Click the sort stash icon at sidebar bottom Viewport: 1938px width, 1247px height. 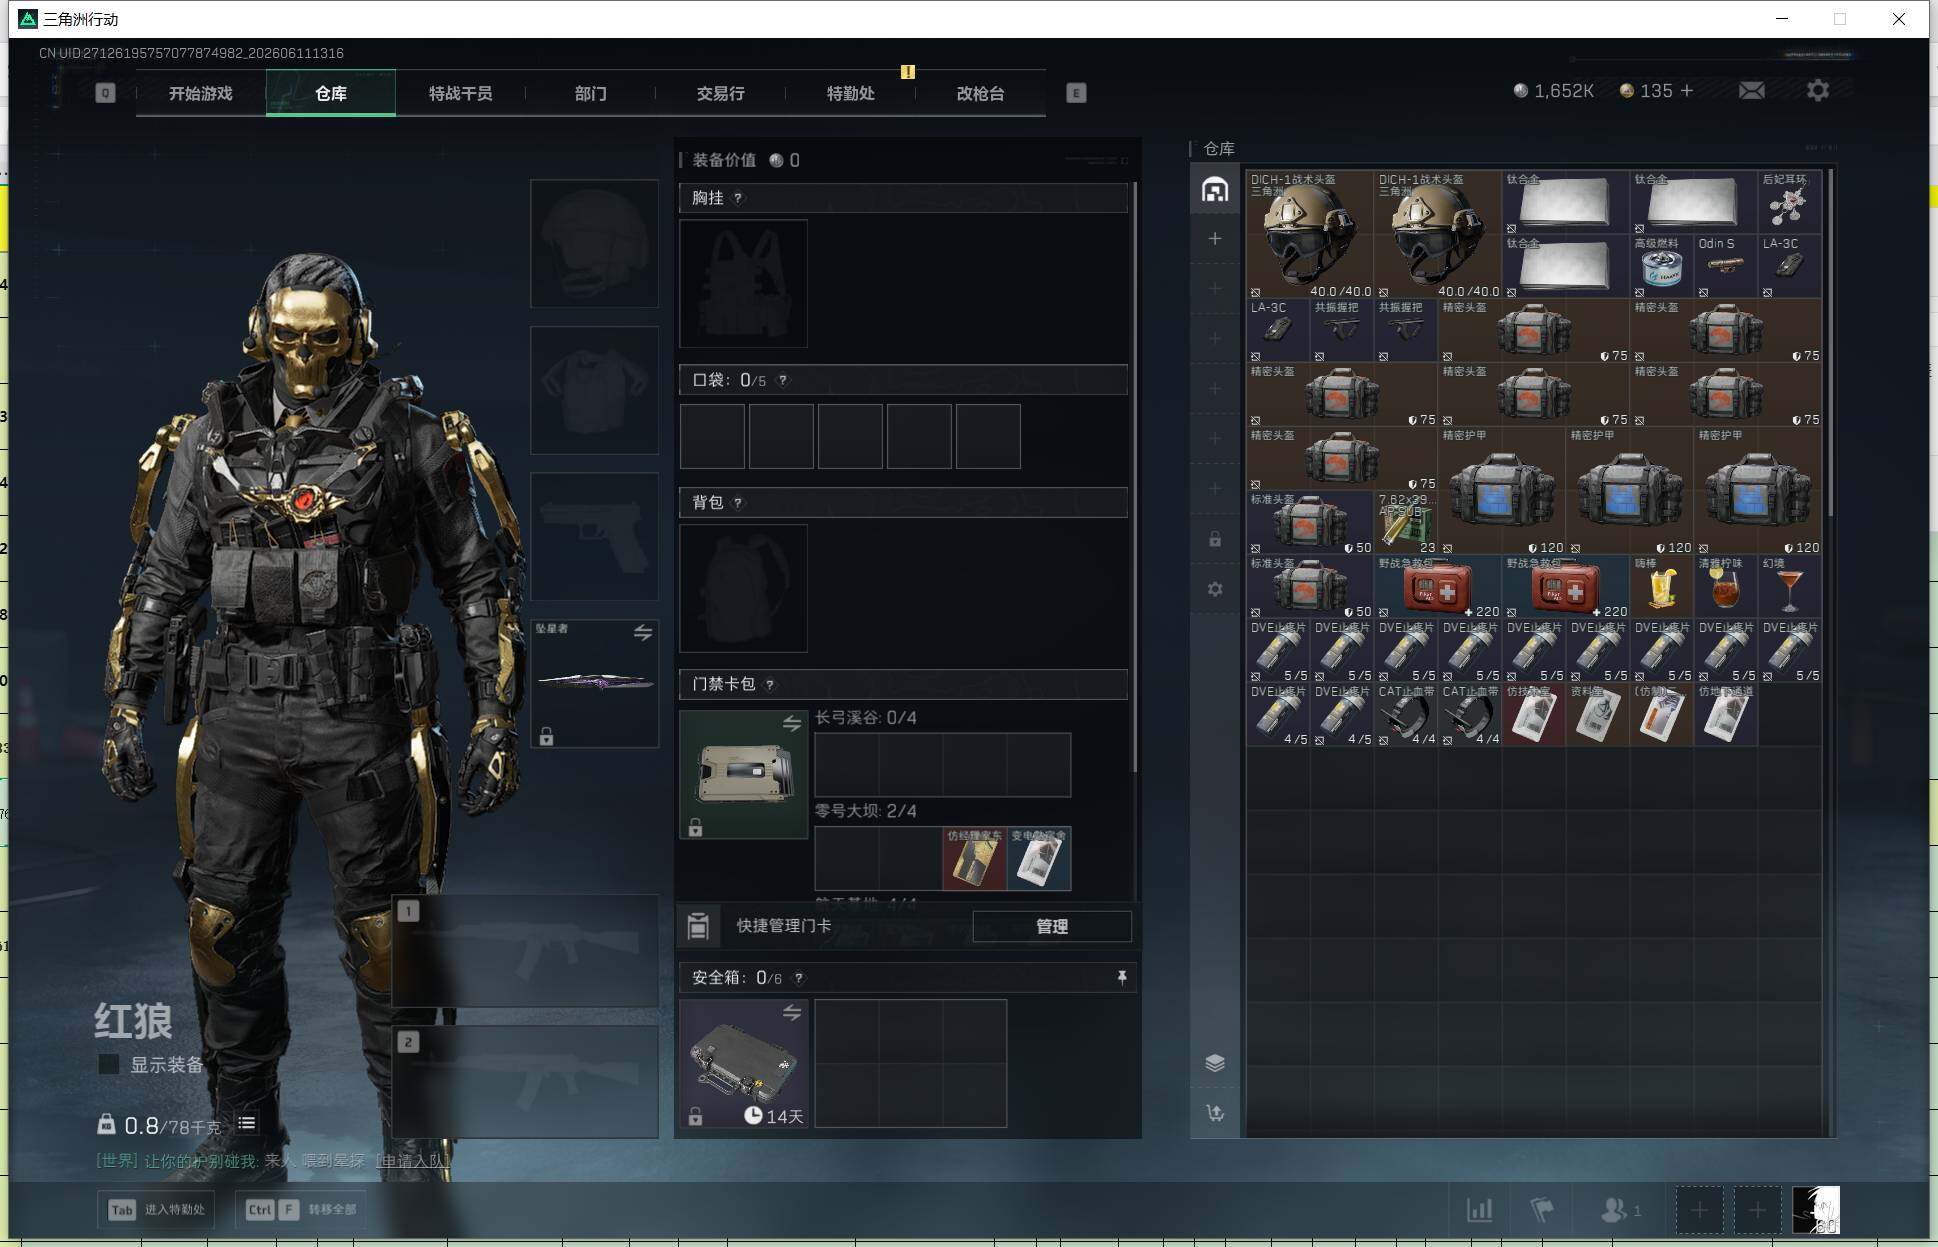click(x=1215, y=1113)
